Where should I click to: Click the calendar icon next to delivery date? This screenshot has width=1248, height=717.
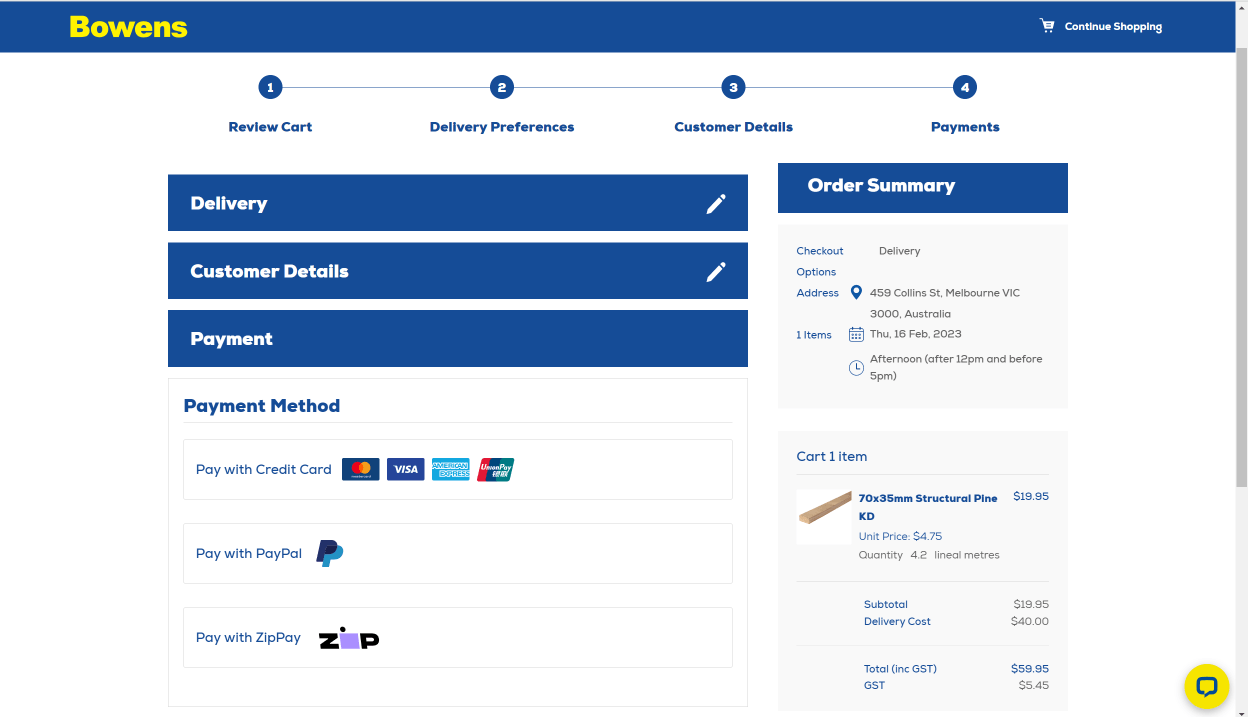click(x=856, y=334)
